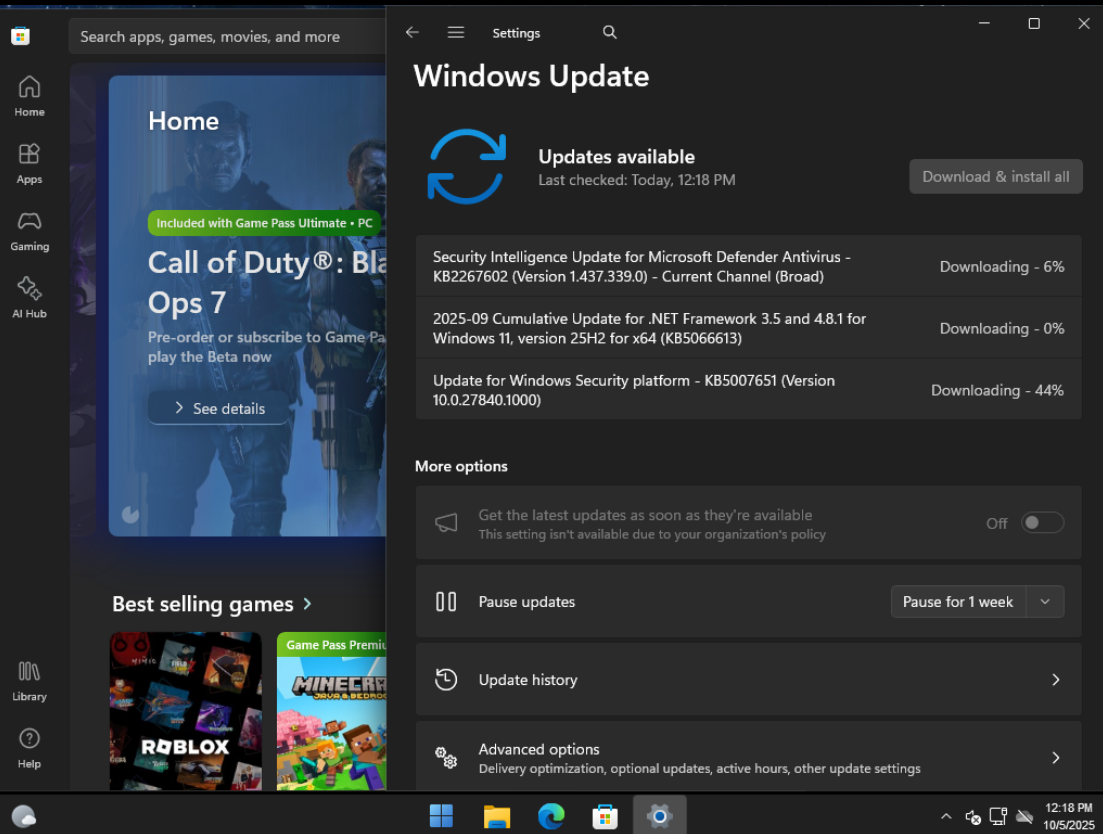Click the Microsoft Store search box

227,37
